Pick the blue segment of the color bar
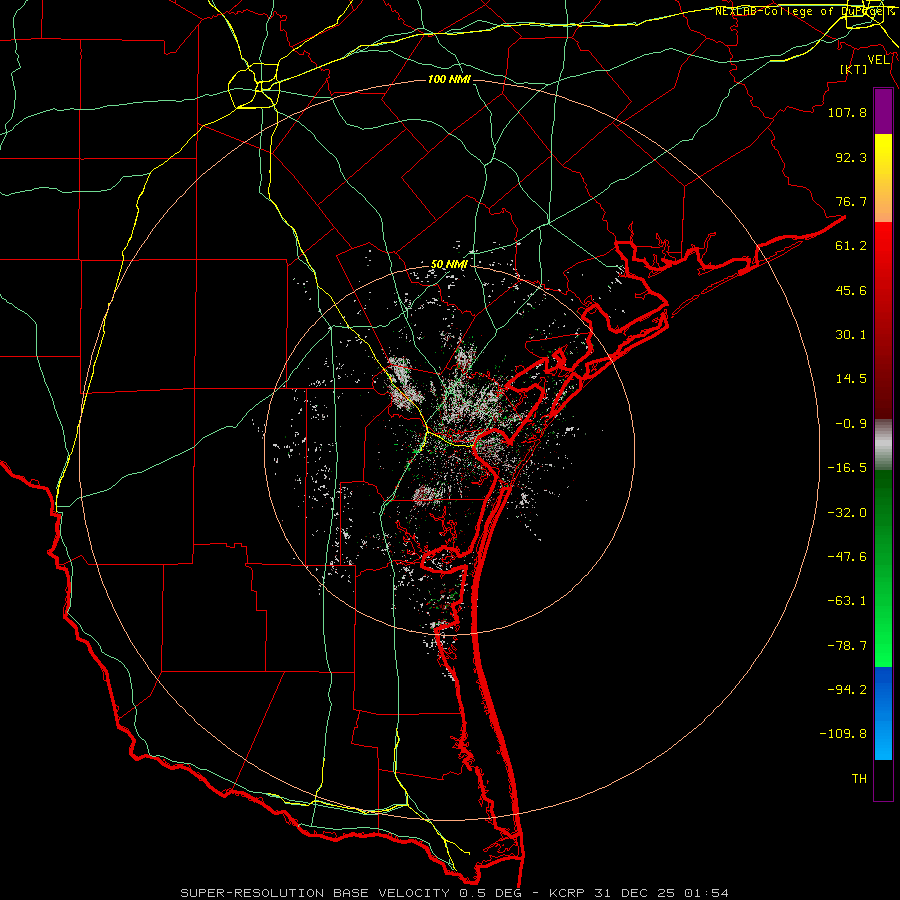Screen dimensions: 900x900 tap(883, 713)
